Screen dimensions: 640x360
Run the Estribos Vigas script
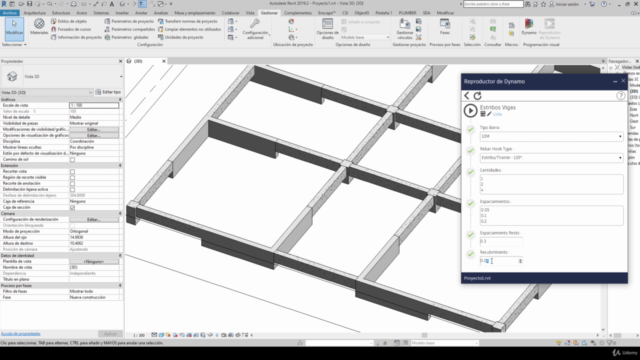pyautogui.click(x=470, y=111)
